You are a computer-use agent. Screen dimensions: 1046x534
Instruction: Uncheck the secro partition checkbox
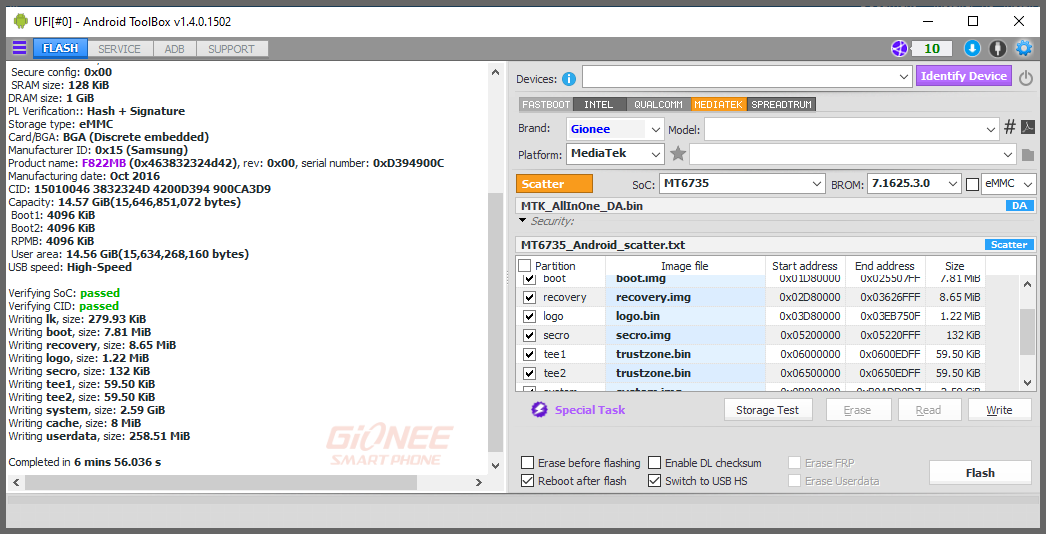(x=530, y=335)
